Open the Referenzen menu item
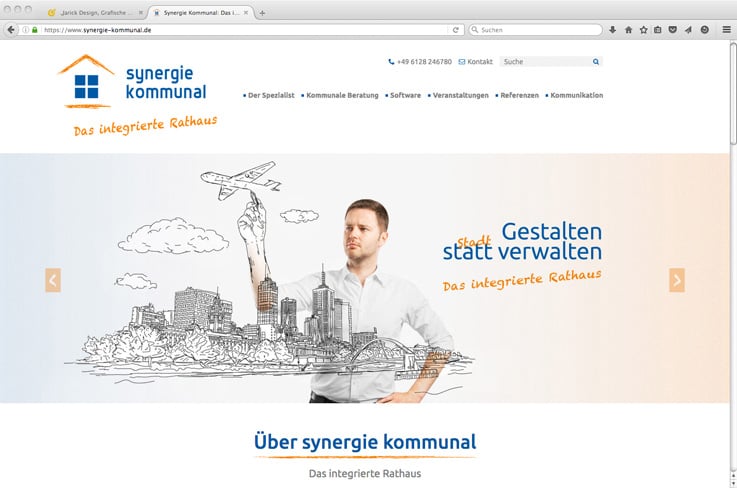The height and width of the screenshot is (495, 737). tap(517, 95)
